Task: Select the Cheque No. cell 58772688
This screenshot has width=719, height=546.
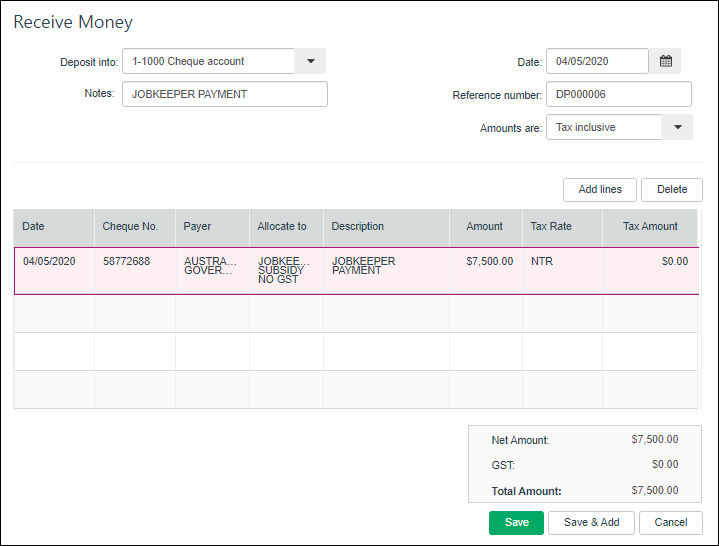Action: pos(135,269)
